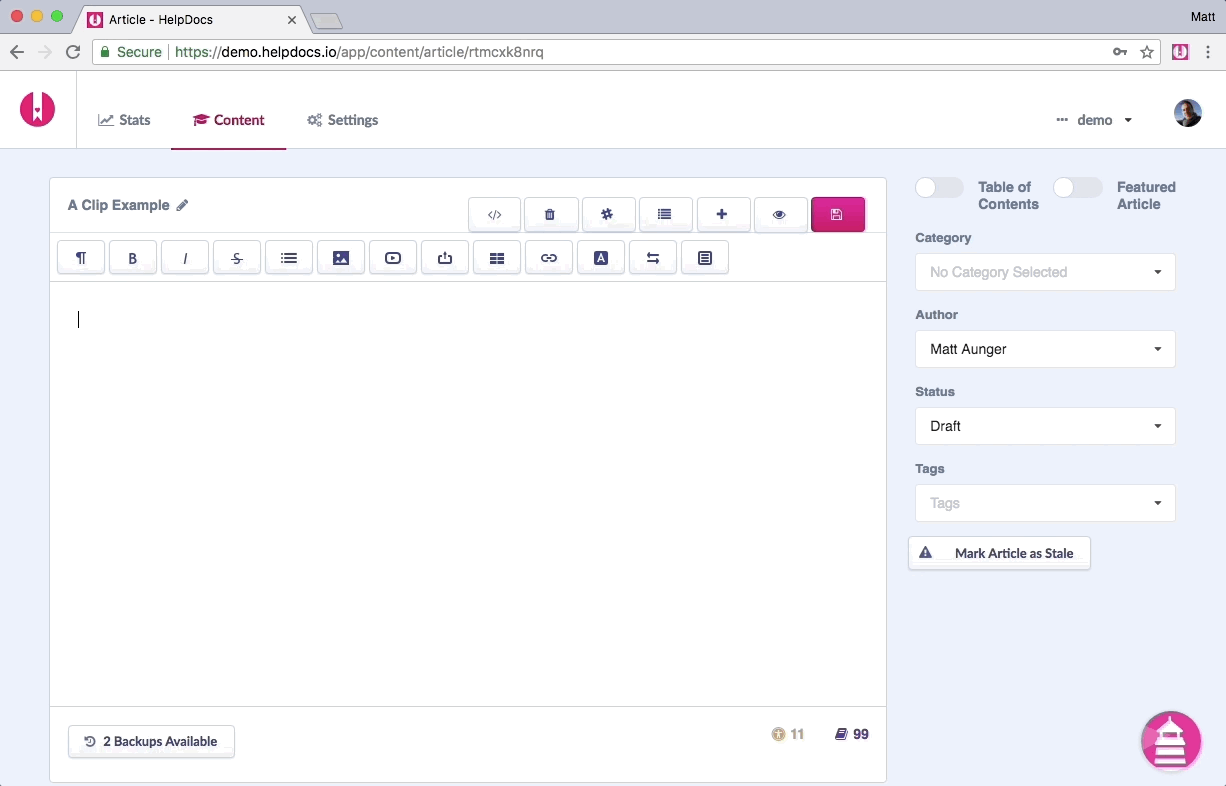Screen dimensions: 1226x786
Task: Click the swap arrows toolbar icon
Action: click(653, 258)
